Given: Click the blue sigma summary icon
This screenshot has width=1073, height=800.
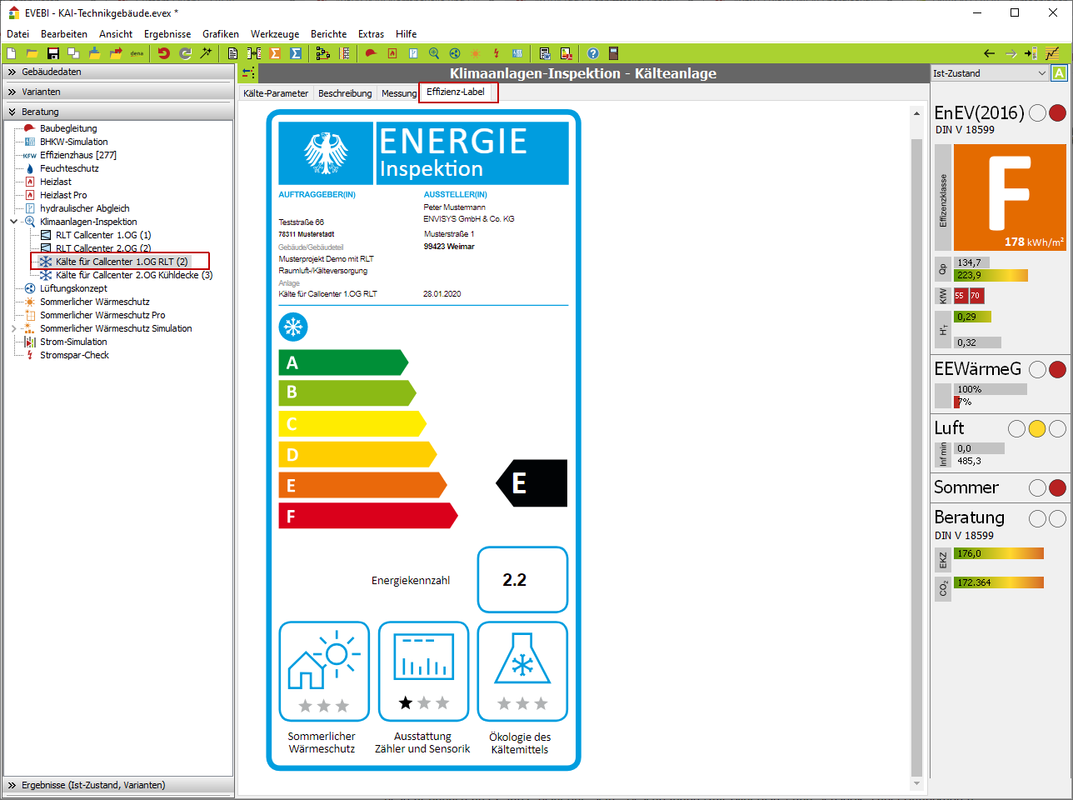Looking at the screenshot, I should click(296, 53).
